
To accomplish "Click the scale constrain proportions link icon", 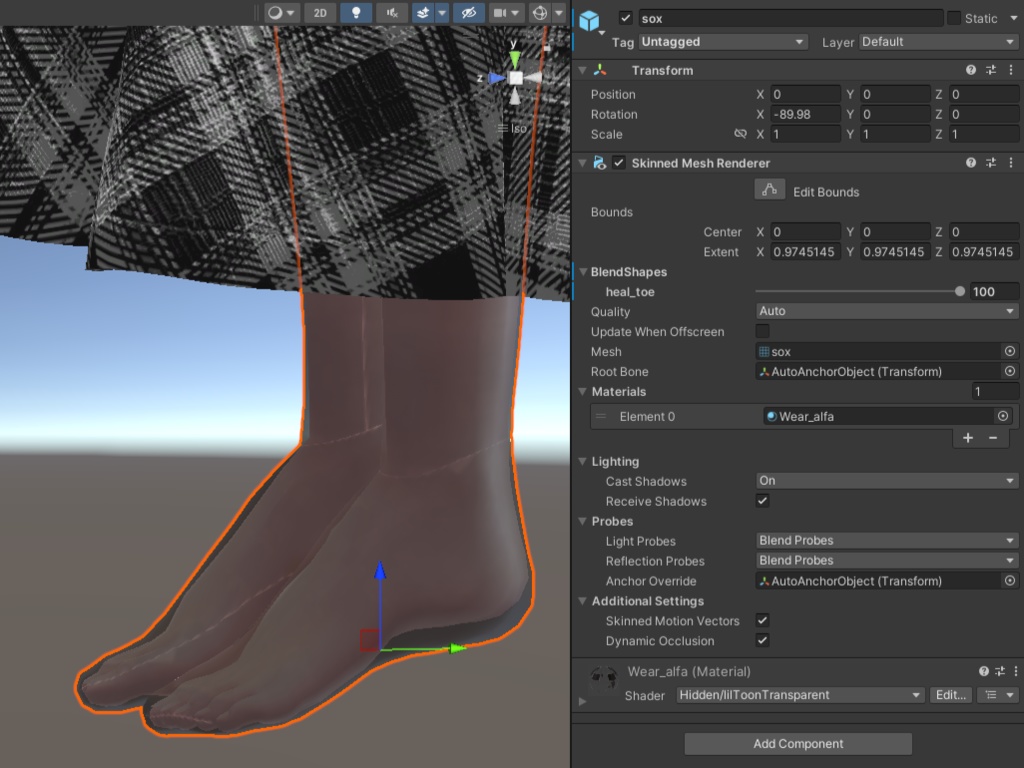I will (740, 134).
